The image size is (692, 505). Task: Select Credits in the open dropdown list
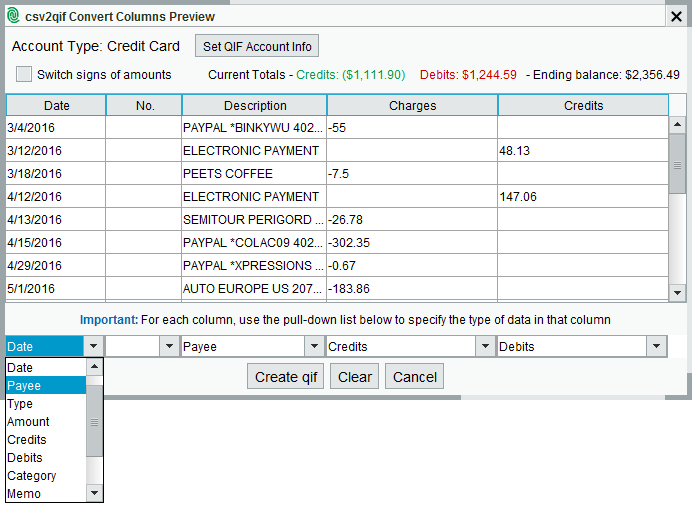(x=46, y=440)
